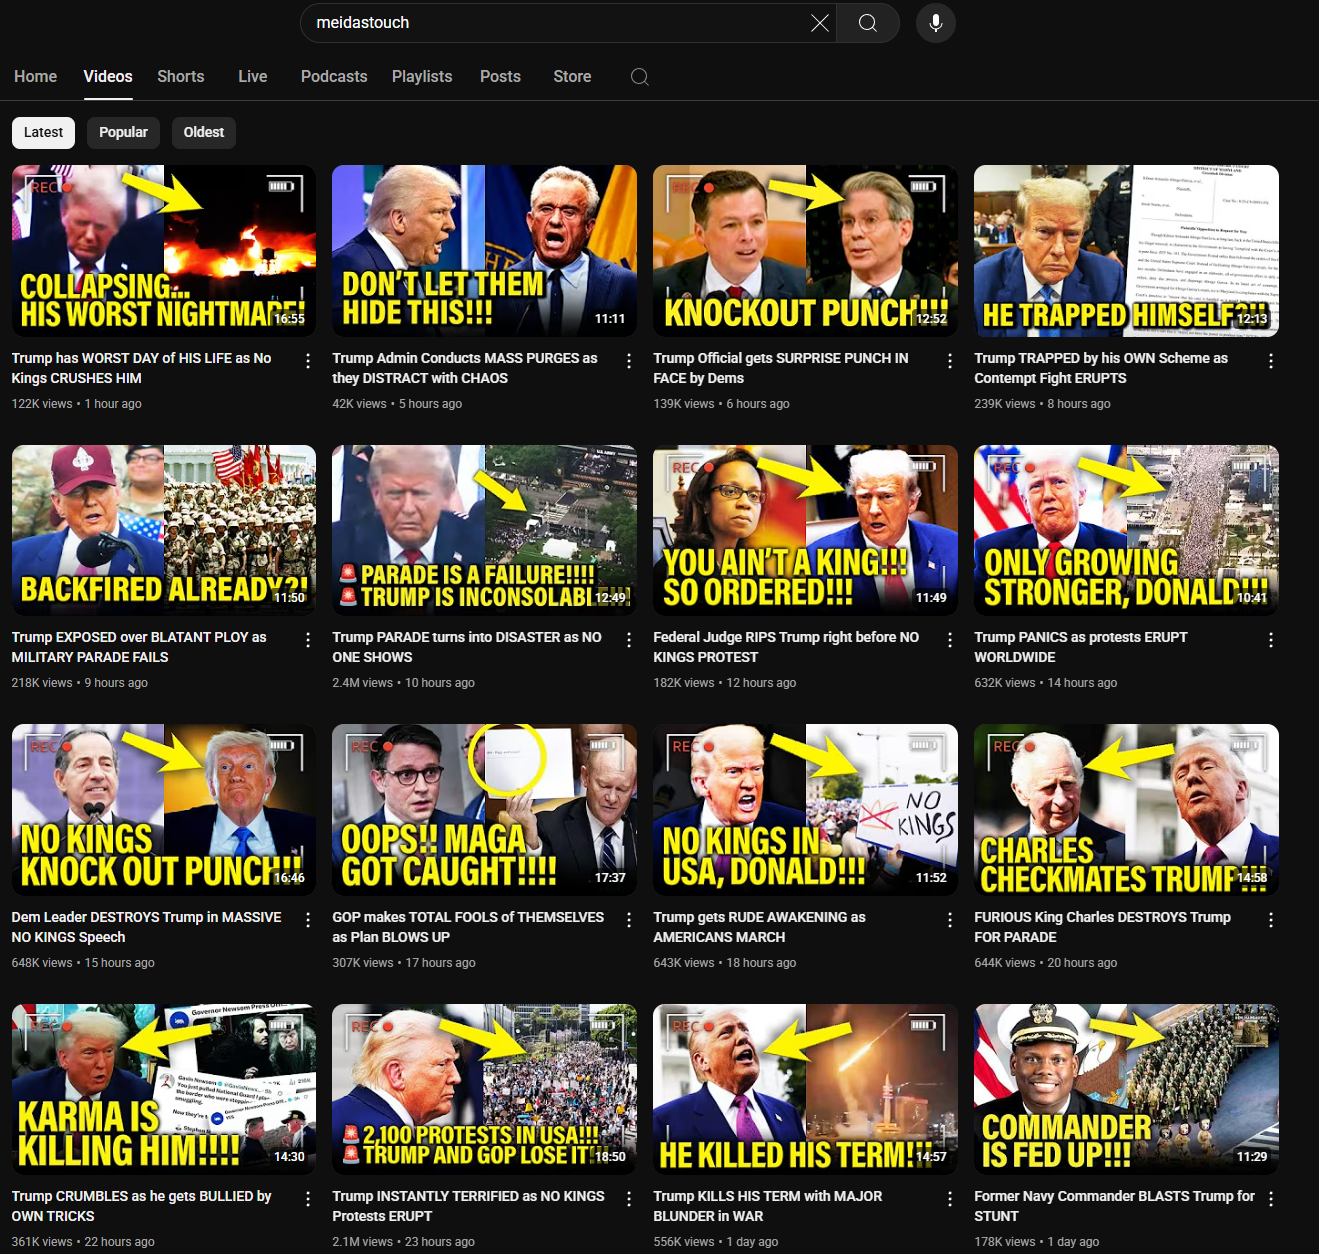
Task: Open three-dot menu for 'Trump INSTANTLY TERRIFIED' video
Action: [x=629, y=1199]
